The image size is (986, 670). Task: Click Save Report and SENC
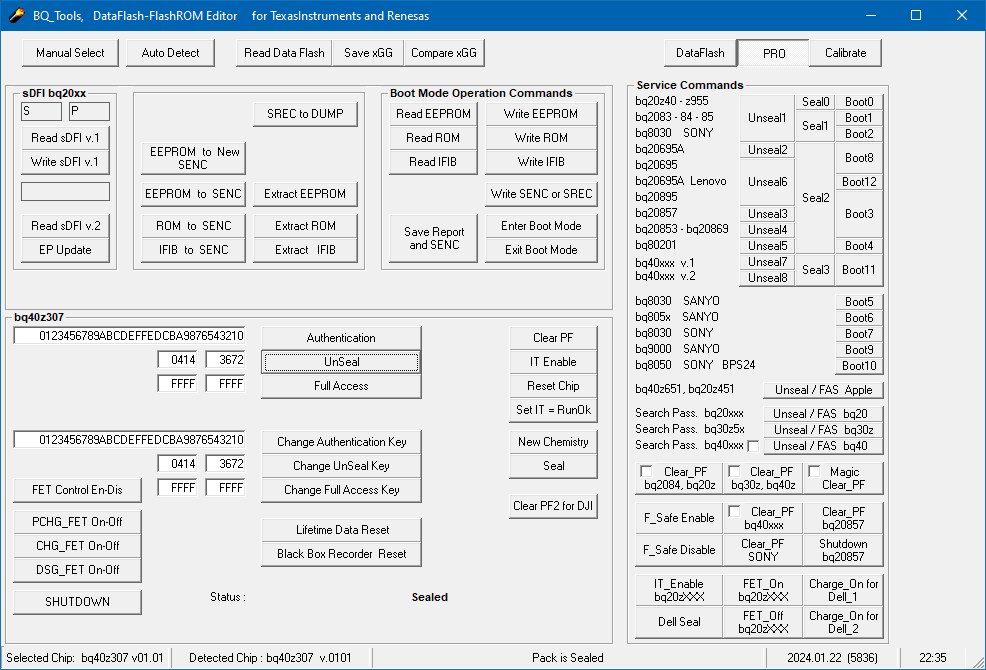tap(434, 238)
